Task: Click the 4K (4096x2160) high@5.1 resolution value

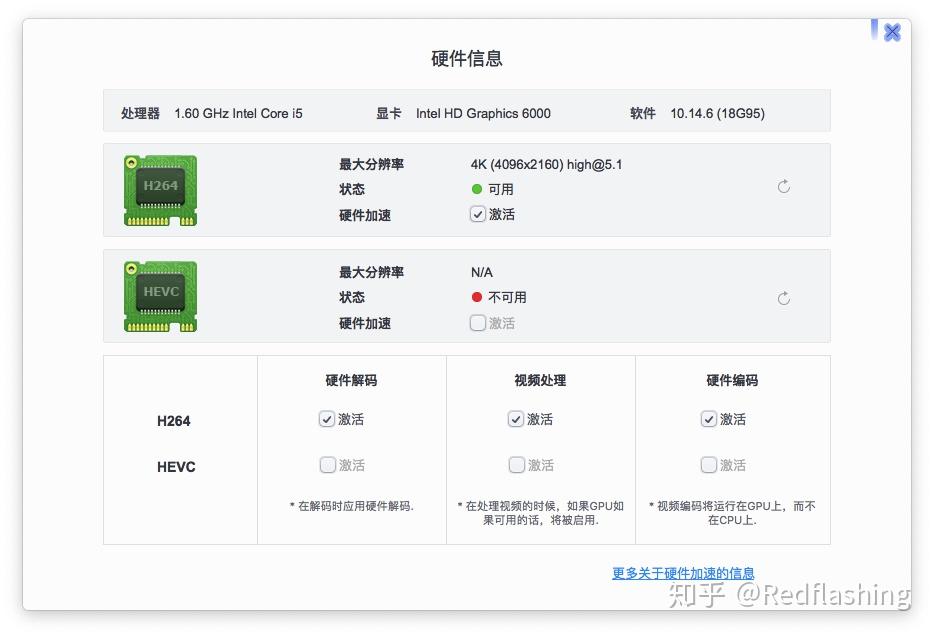Action: pyautogui.click(x=546, y=164)
